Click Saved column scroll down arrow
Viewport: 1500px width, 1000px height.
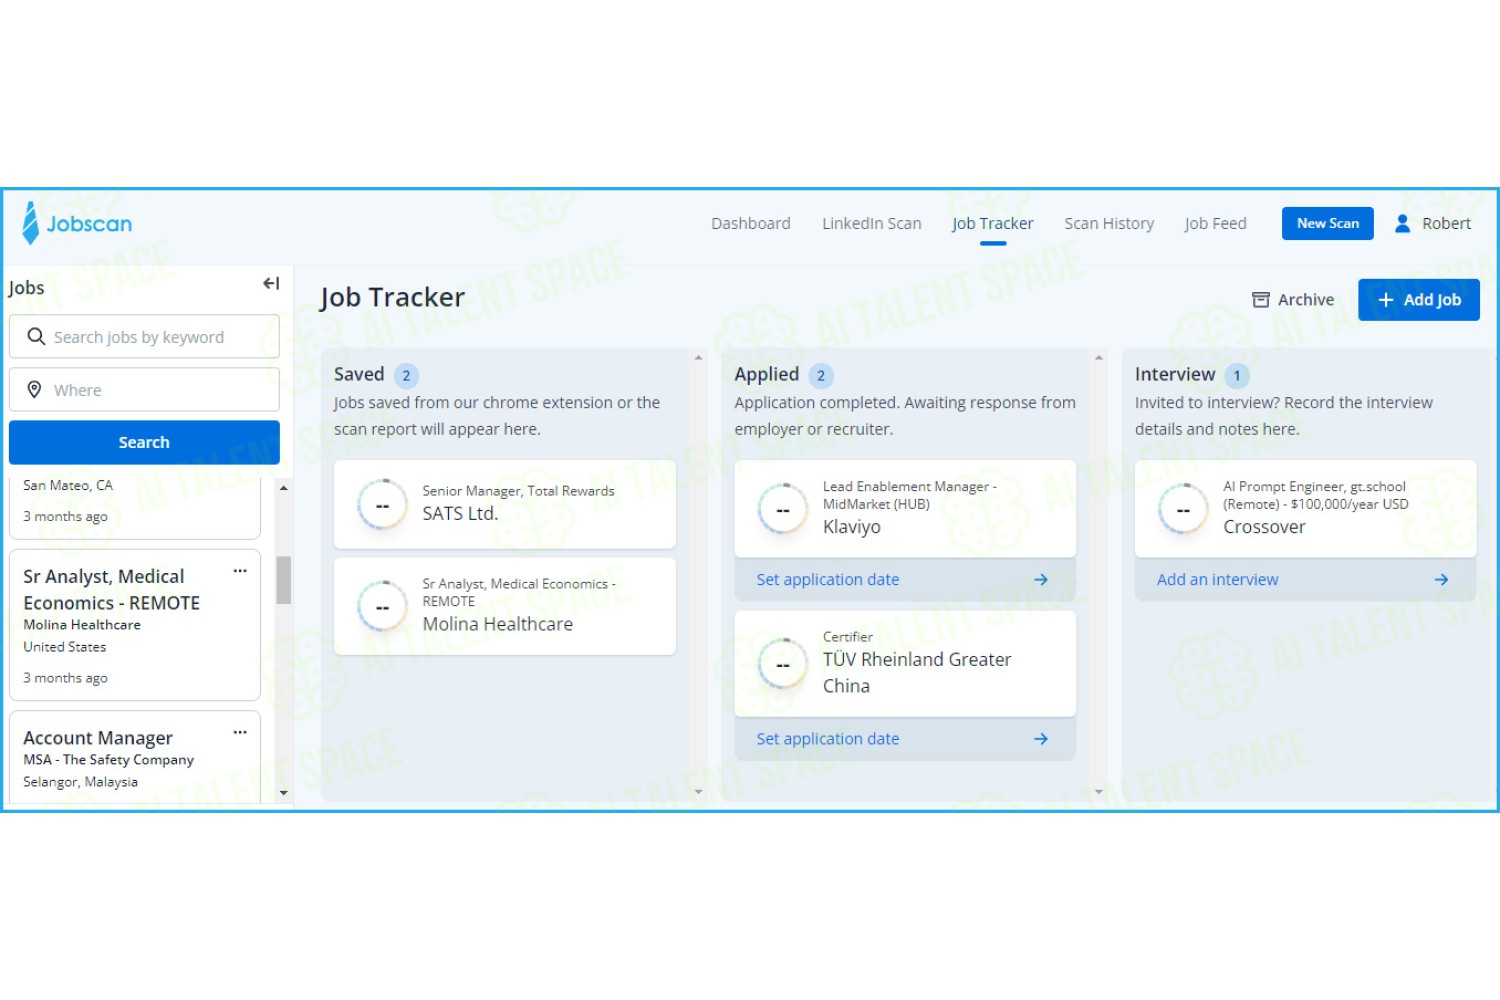coord(698,792)
